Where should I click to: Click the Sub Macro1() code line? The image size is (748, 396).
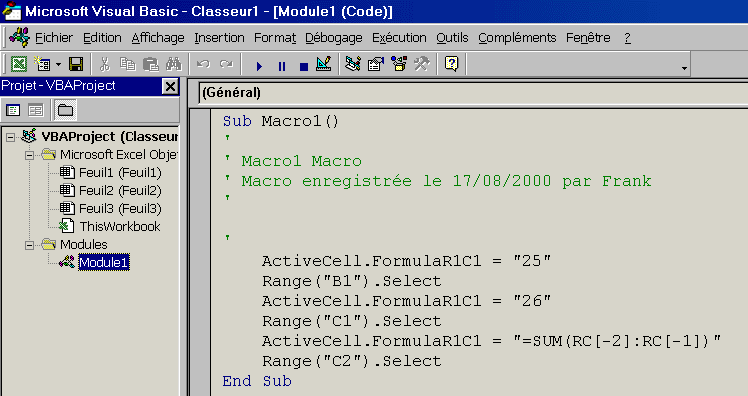point(280,121)
